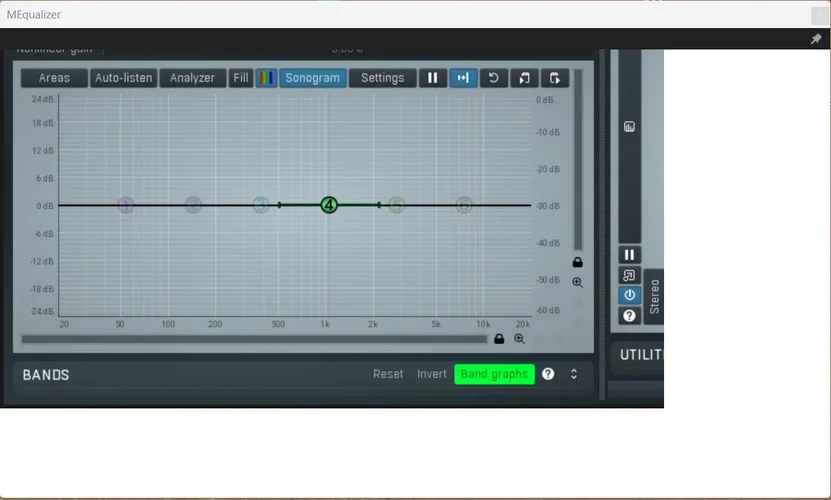Invert the bands
Screen dimensions: 831x500
pyautogui.click(x=432, y=374)
